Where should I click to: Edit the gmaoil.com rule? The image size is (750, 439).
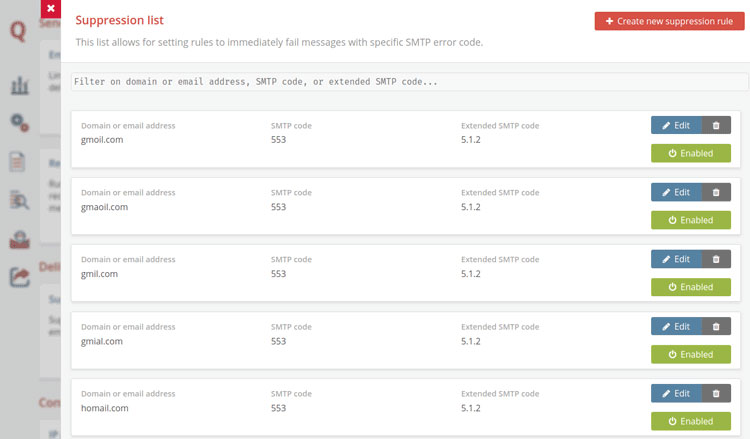click(x=676, y=192)
